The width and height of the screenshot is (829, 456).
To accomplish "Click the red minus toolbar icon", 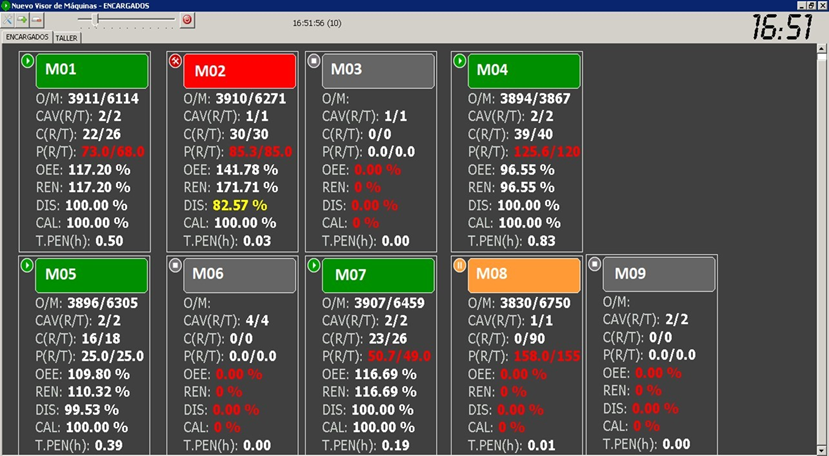I will point(37,20).
